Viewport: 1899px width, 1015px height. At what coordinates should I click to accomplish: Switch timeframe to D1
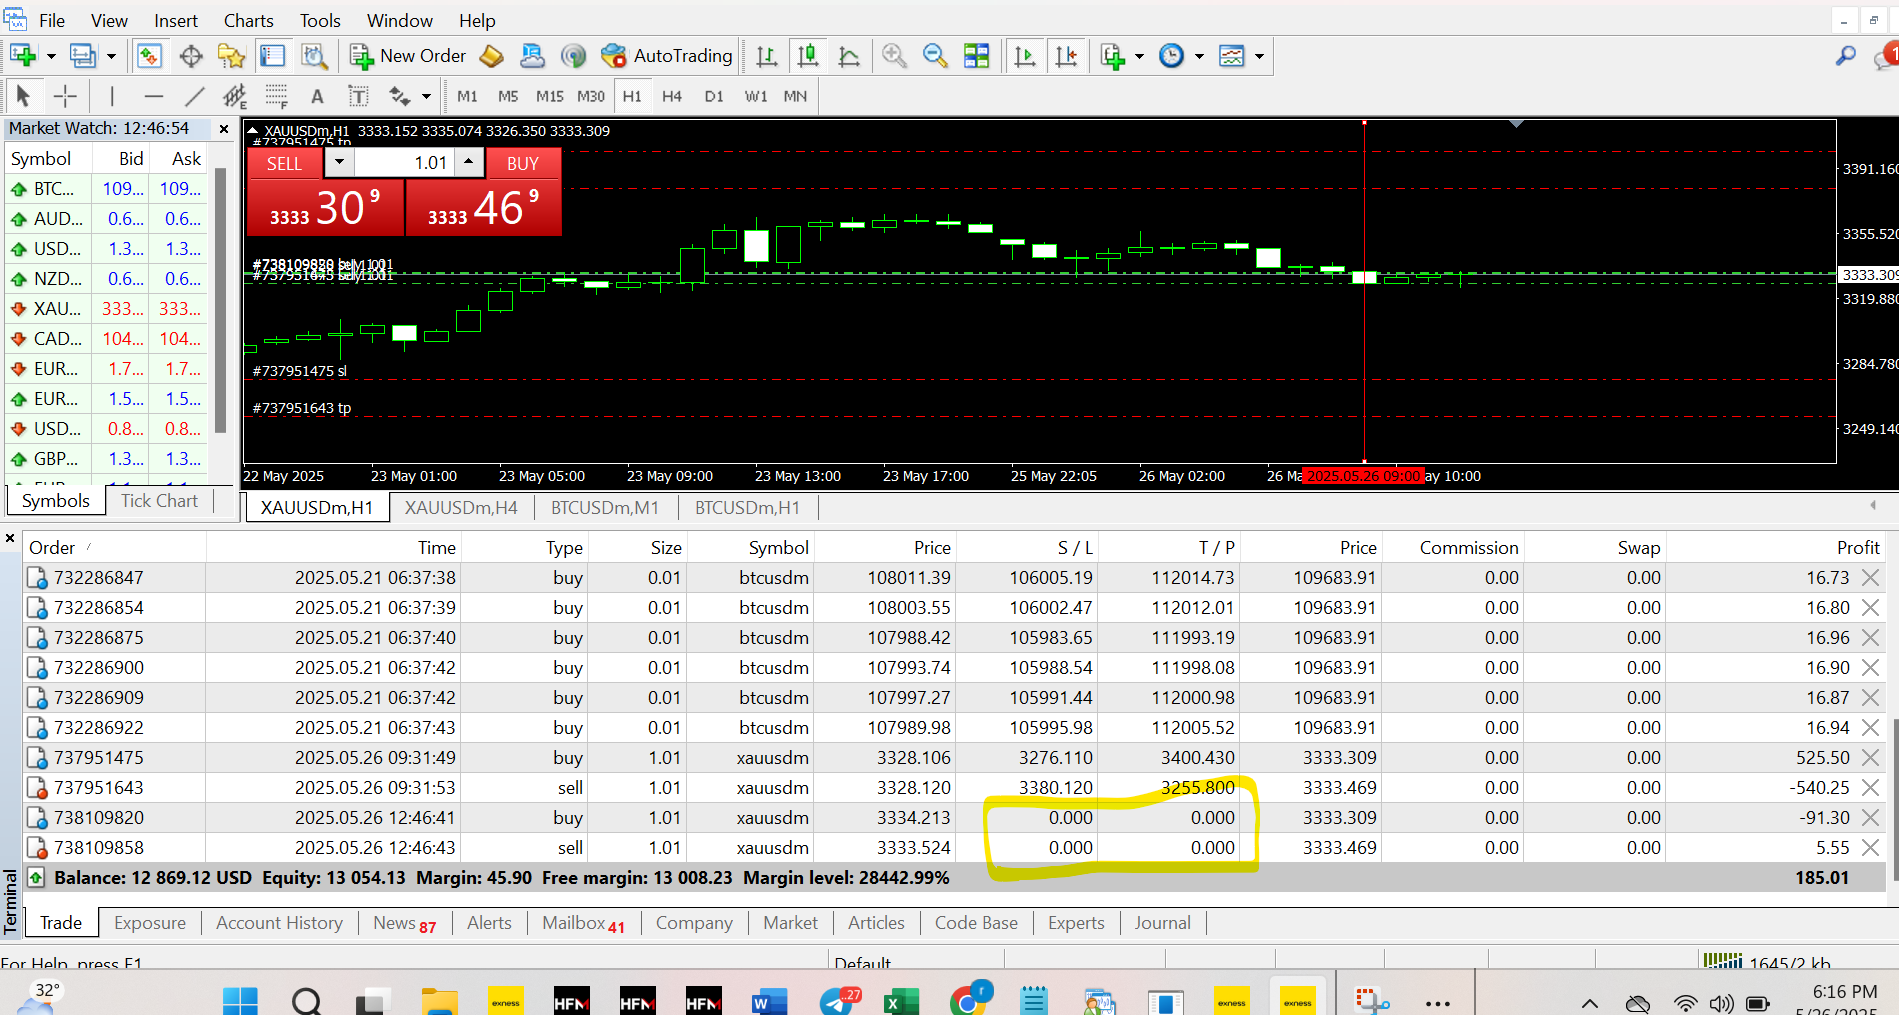point(714,96)
